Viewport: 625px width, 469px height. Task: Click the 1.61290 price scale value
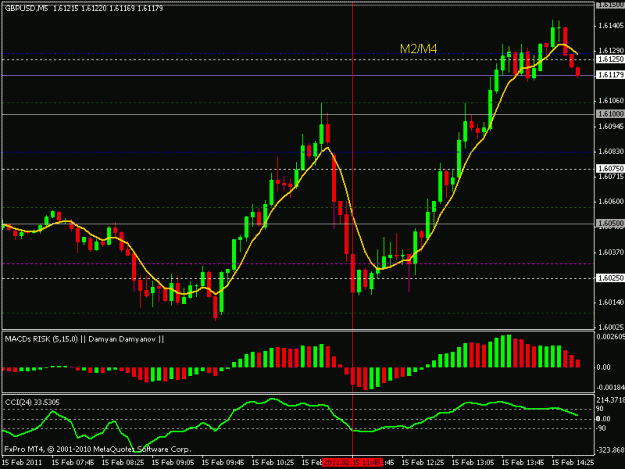point(611,51)
